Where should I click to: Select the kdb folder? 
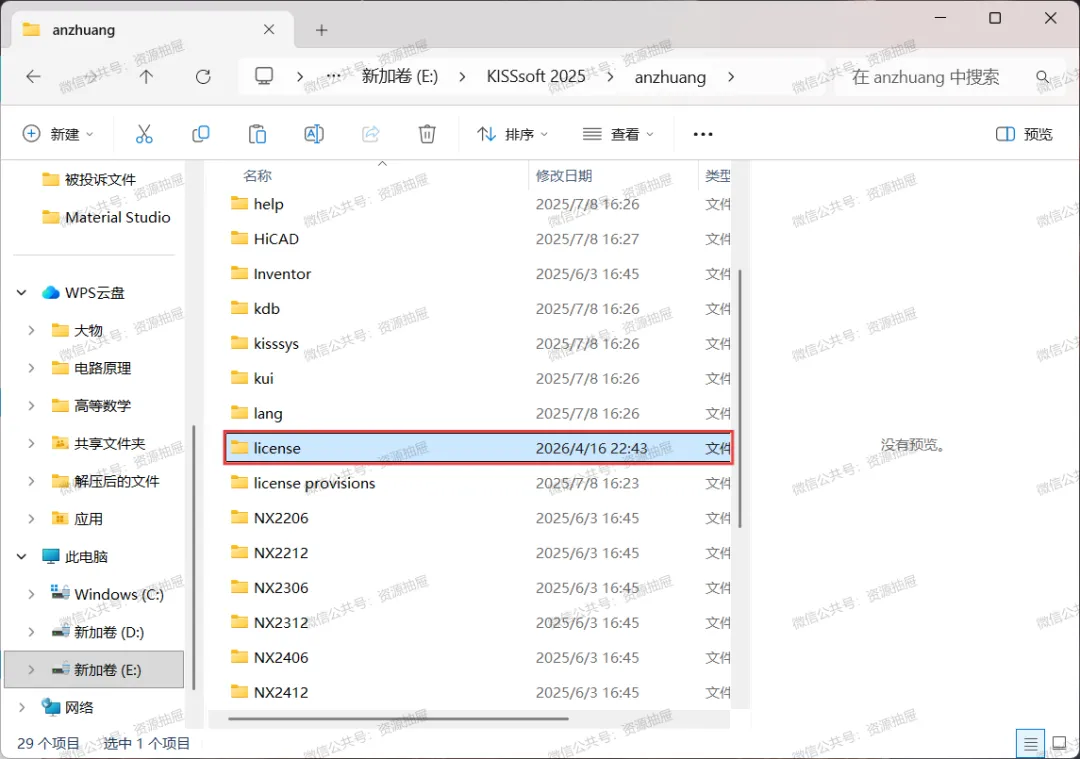(267, 309)
